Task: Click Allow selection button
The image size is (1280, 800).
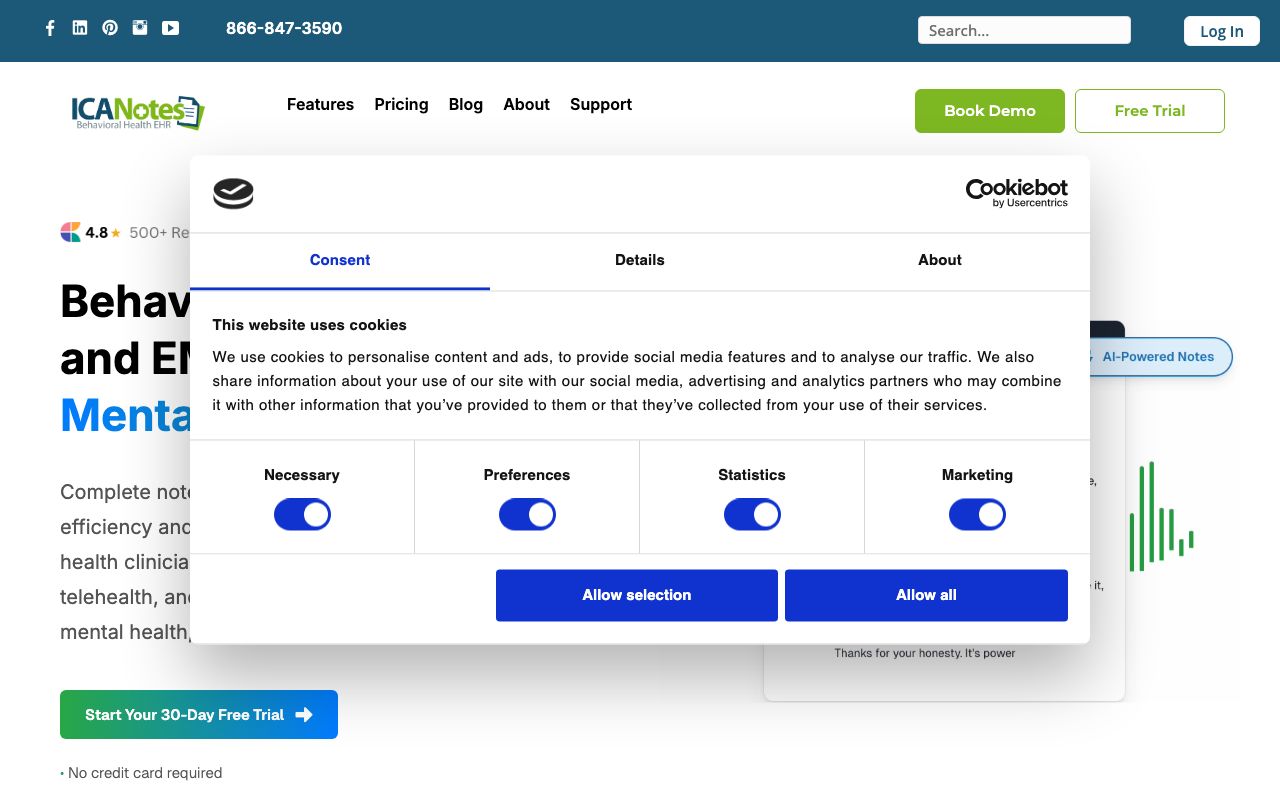Action: point(637,595)
